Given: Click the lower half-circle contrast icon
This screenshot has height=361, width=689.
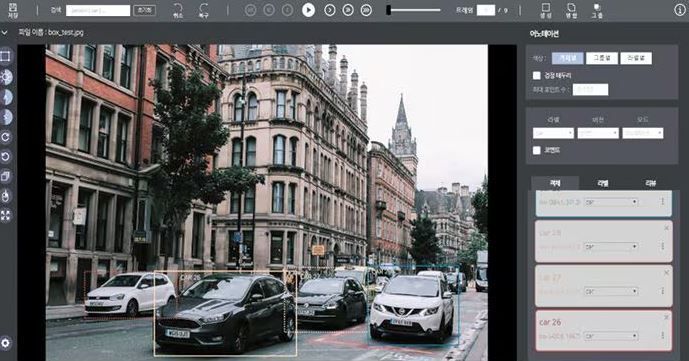Looking at the screenshot, I should pos(6,117).
